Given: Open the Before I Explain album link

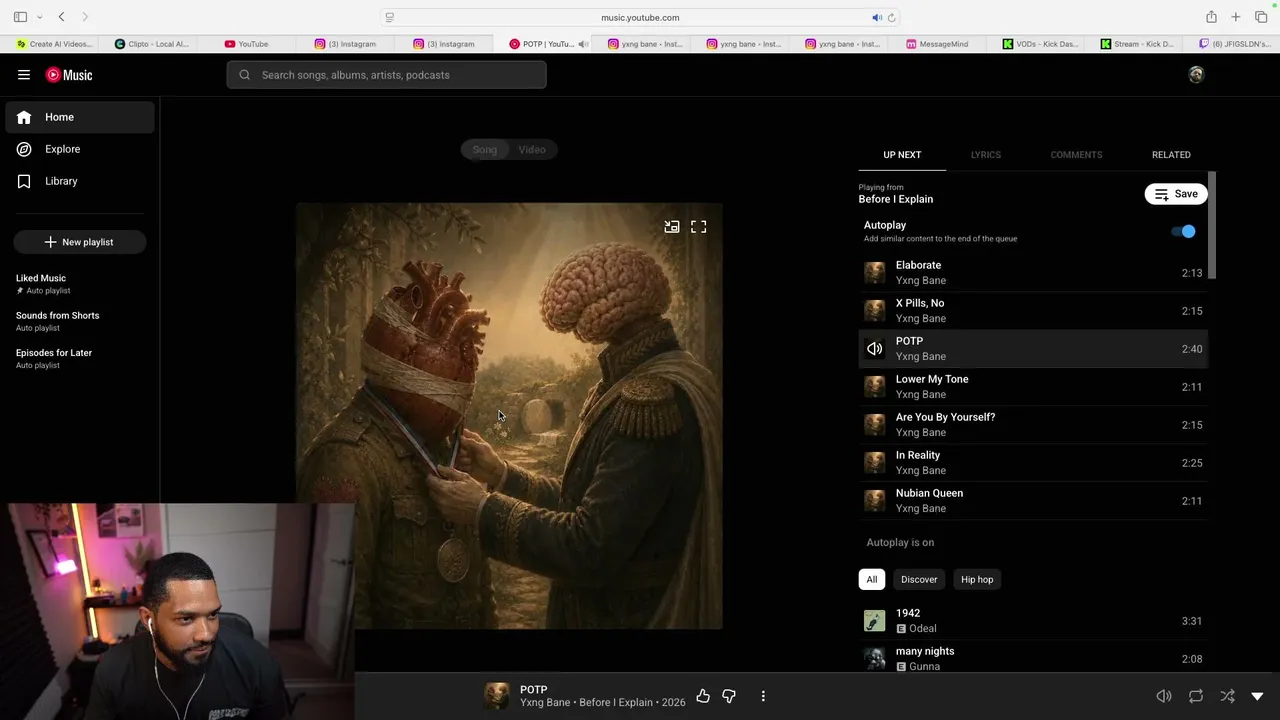Looking at the screenshot, I should coord(616,703).
